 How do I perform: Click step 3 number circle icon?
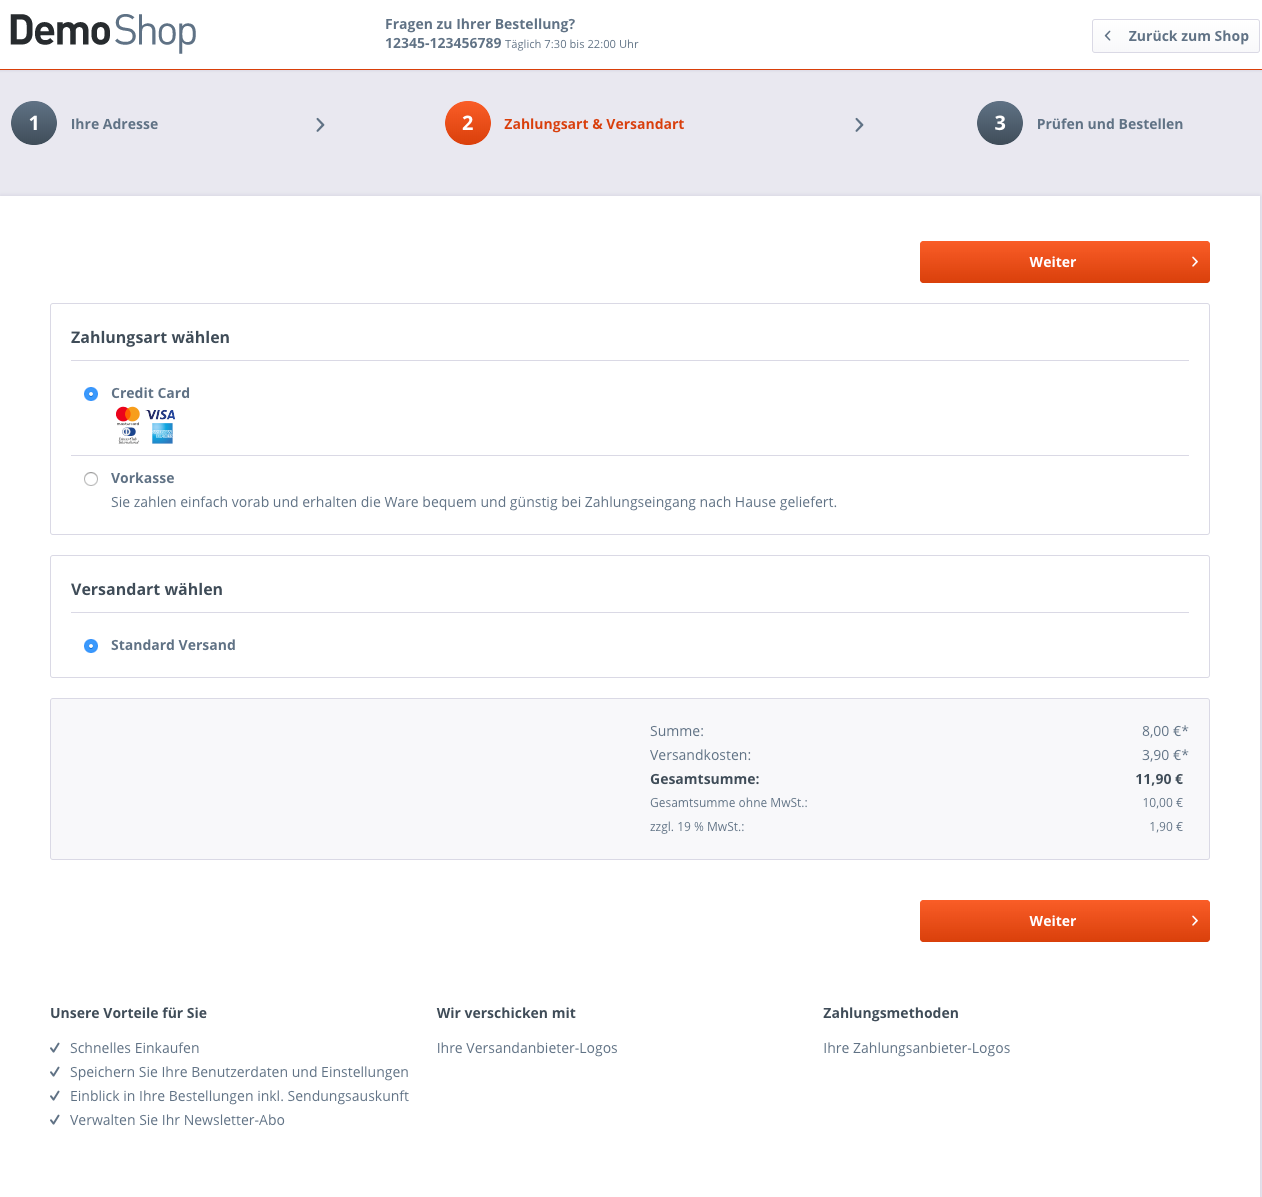click(x=1000, y=123)
